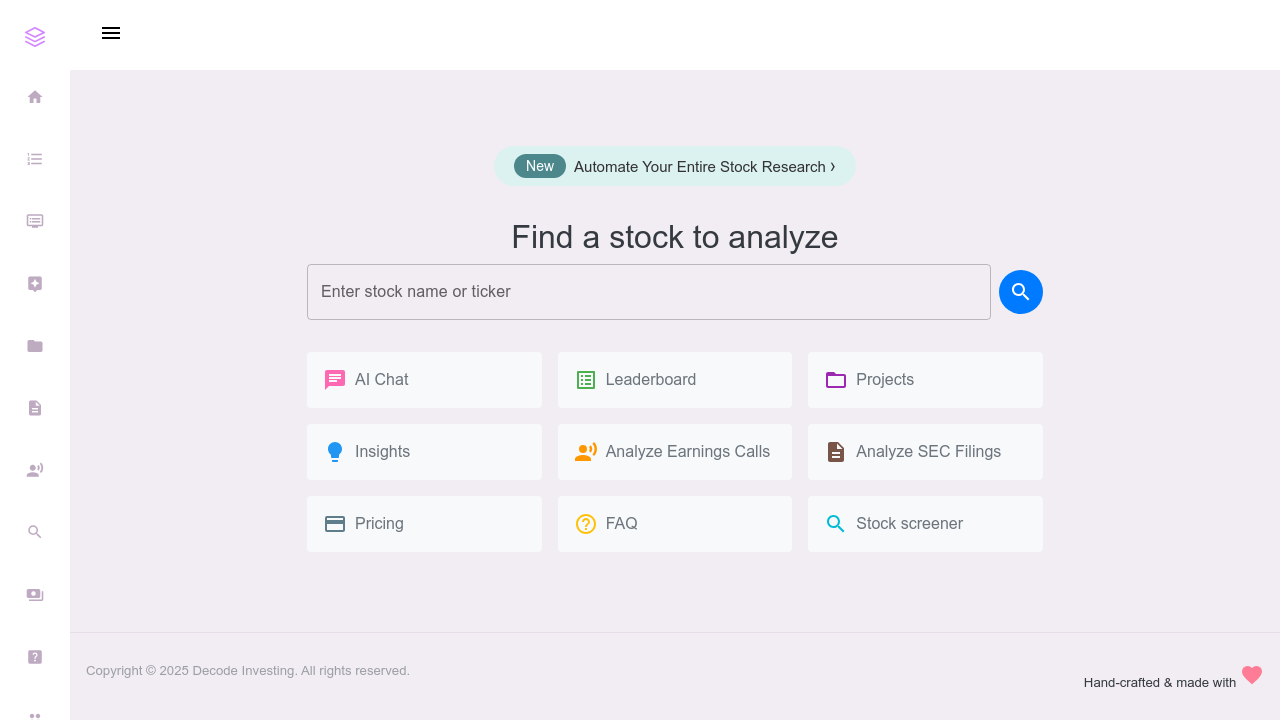Click the Pricing card
The height and width of the screenshot is (720, 1280).
click(x=424, y=523)
